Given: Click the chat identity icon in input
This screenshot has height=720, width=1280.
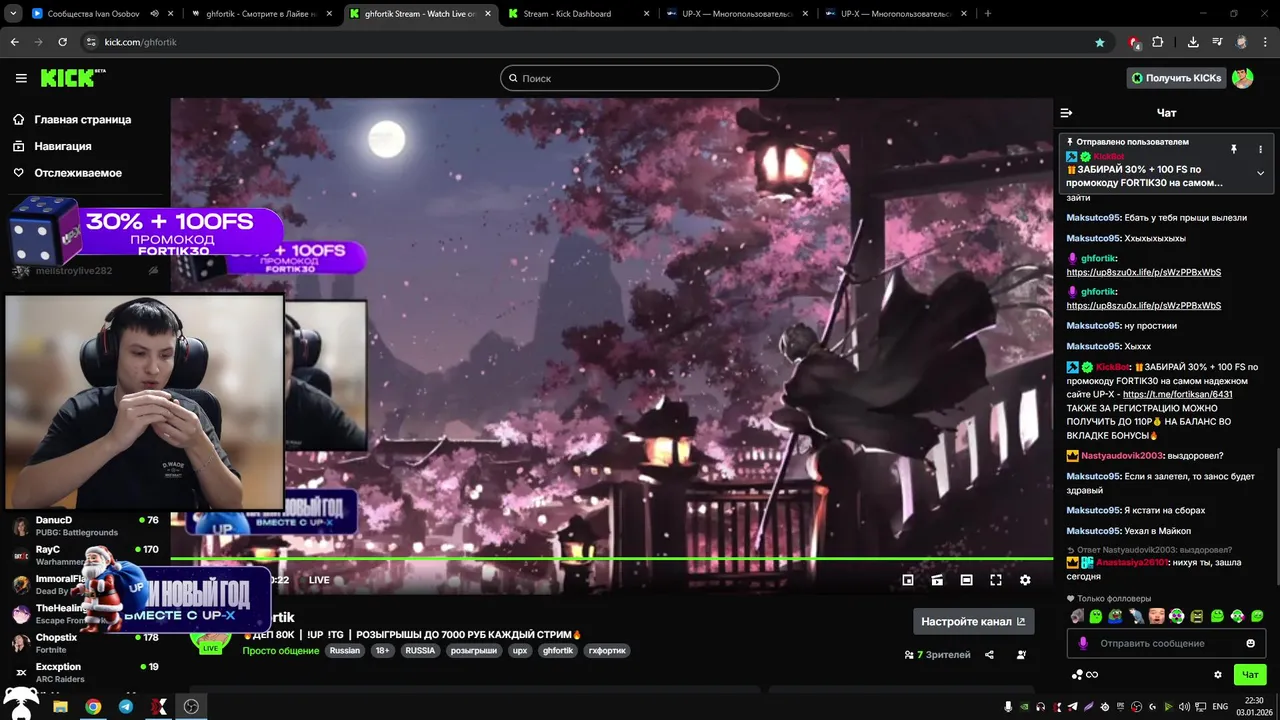Looking at the screenshot, I should [1082, 643].
